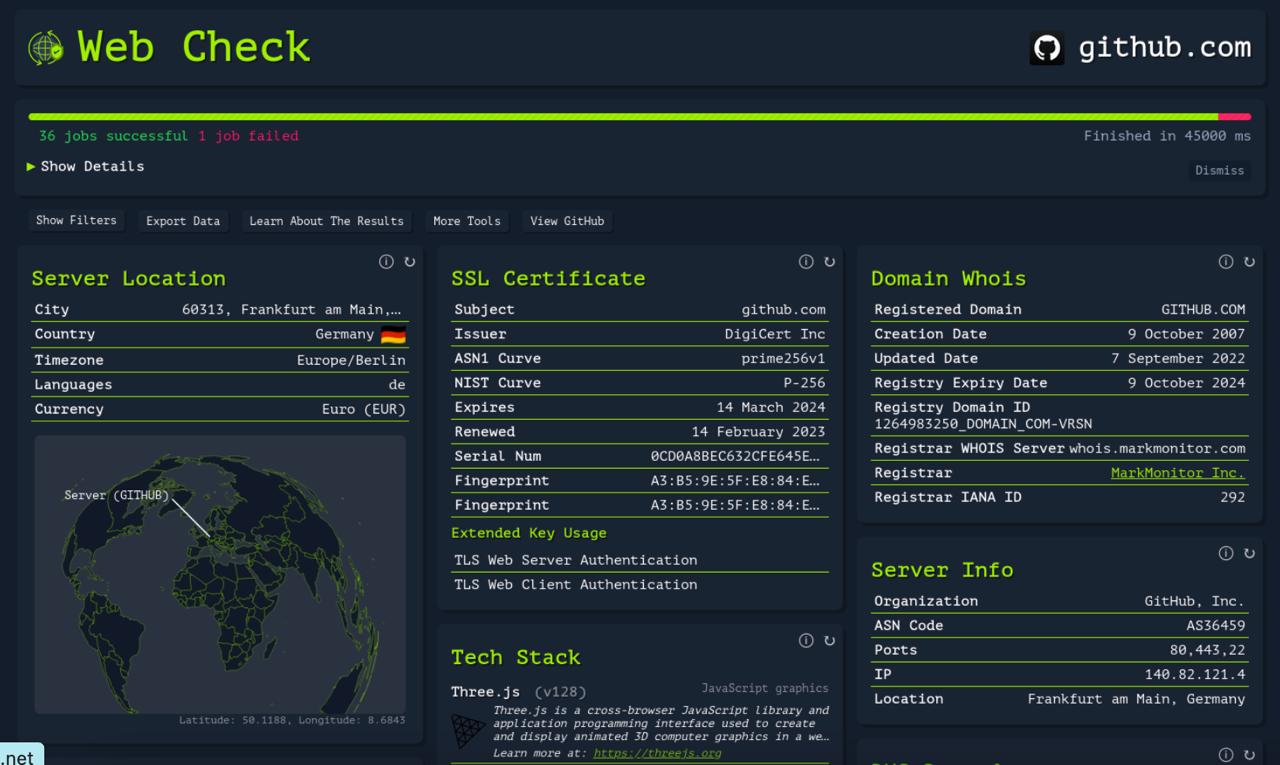Expand Show Details of job results
Screen dimensions: 1280x765
pyautogui.click(x=86, y=166)
